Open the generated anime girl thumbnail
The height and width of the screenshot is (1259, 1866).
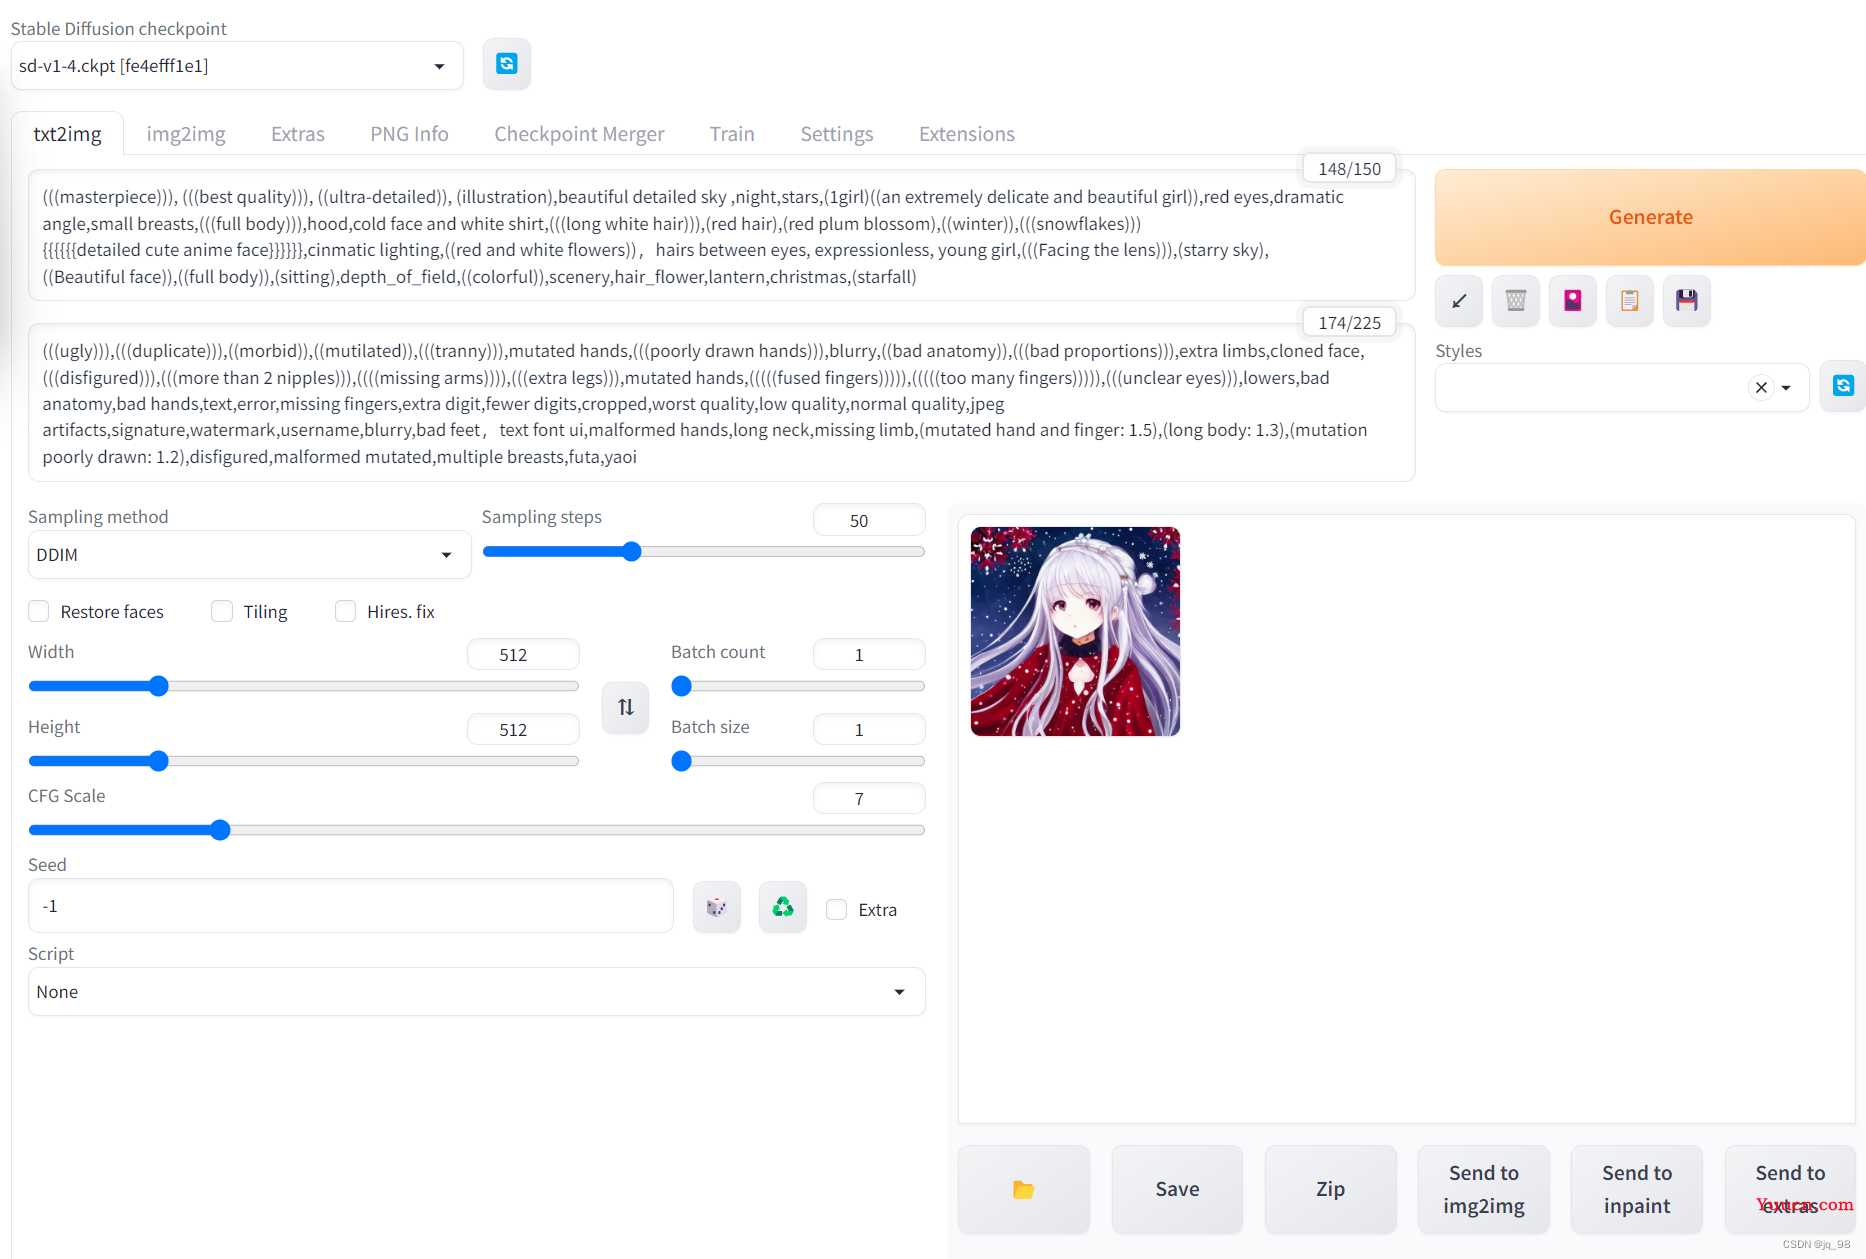pyautogui.click(x=1075, y=632)
